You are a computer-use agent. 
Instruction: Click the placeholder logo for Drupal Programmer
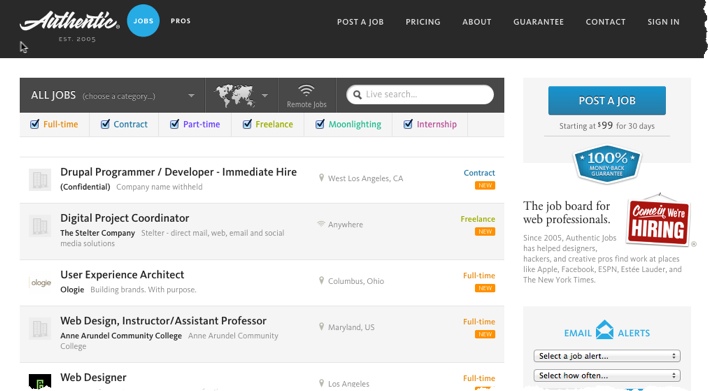(40, 180)
